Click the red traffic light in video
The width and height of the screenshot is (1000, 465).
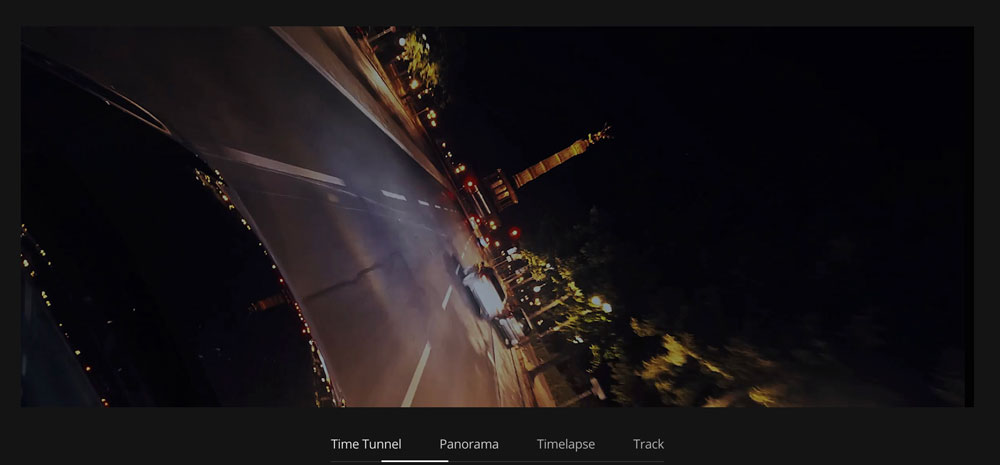(469, 183)
